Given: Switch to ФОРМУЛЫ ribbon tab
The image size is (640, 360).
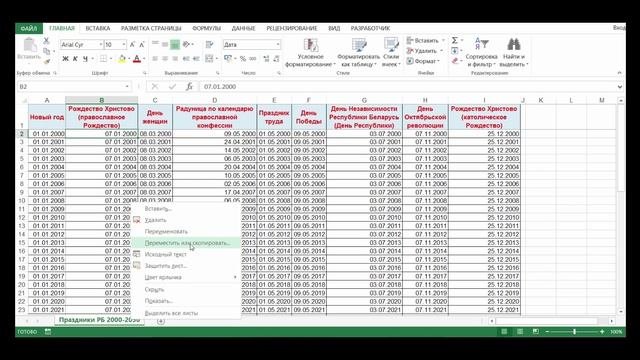Looking at the screenshot, I should pyautogui.click(x=207, y=28).
